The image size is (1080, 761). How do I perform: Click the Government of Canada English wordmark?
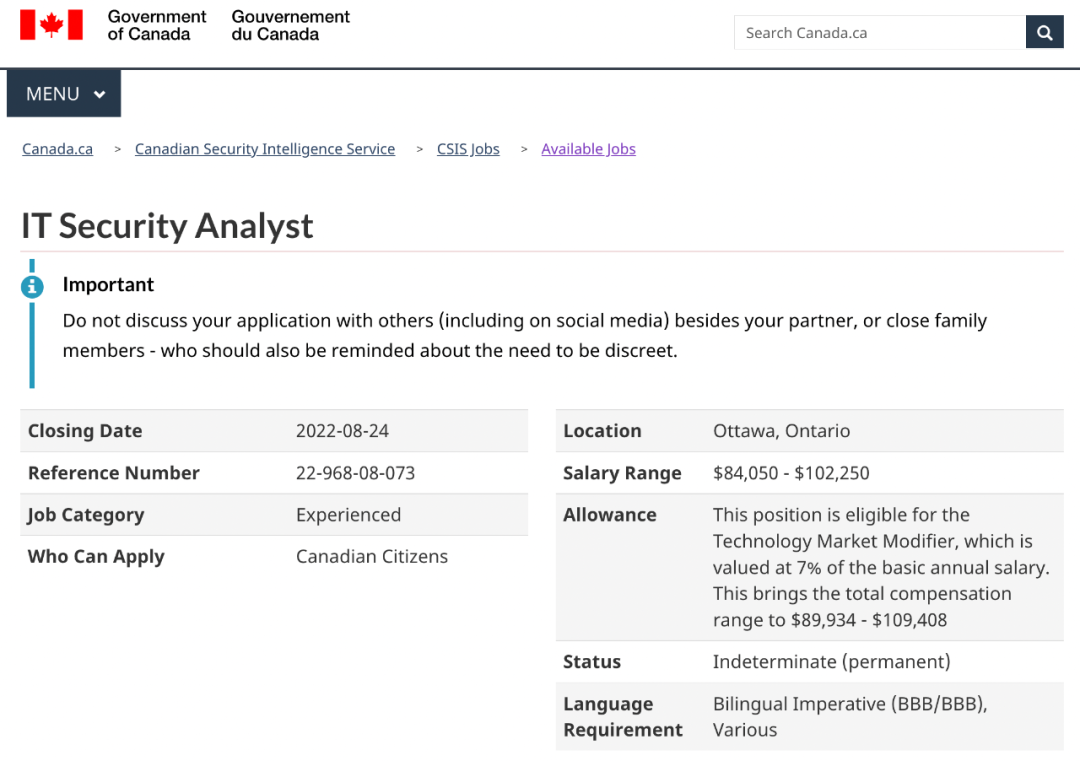157,25
